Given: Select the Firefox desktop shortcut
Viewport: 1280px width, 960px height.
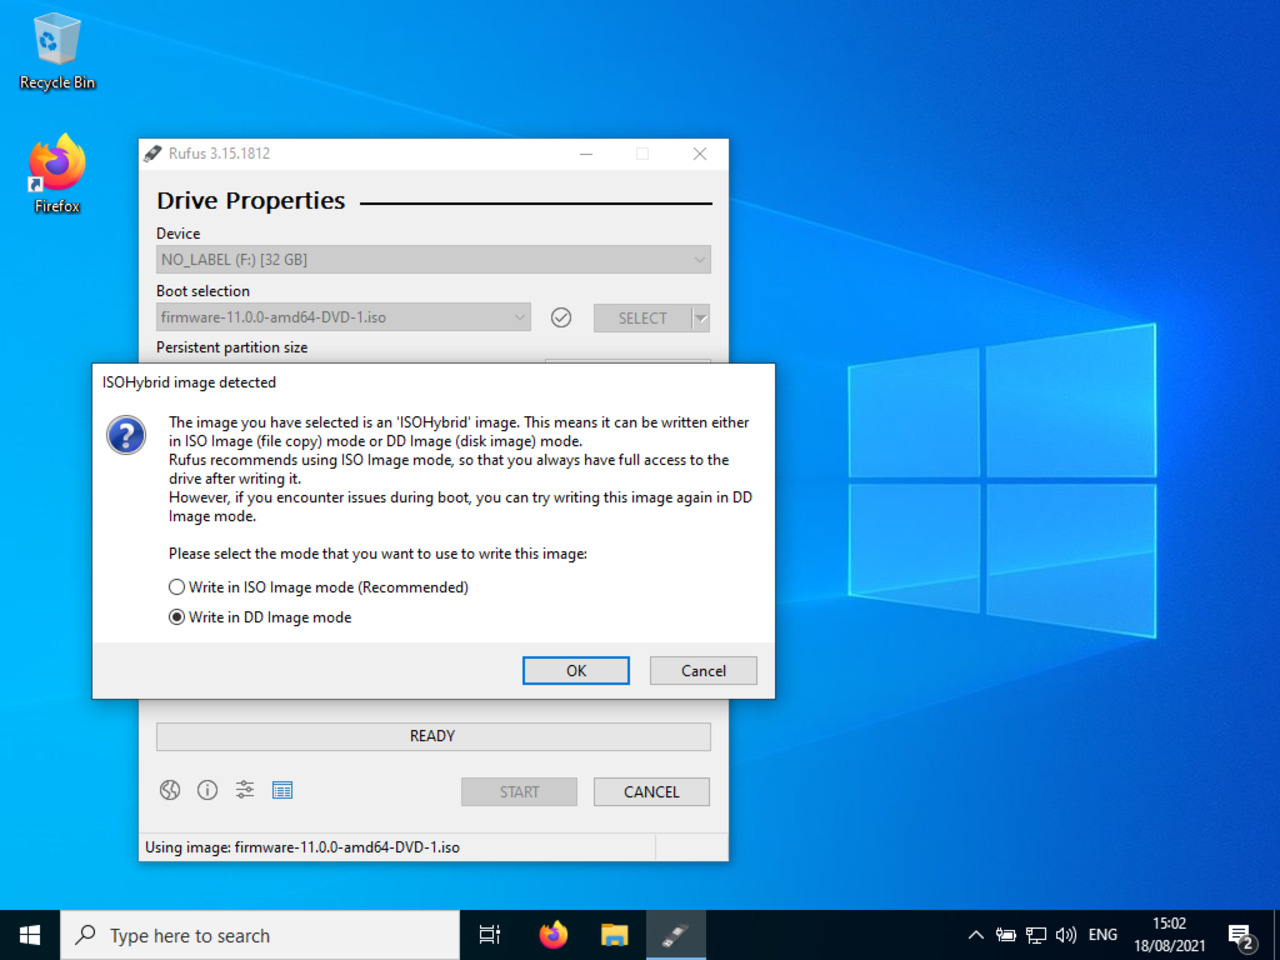Looking at the screenshot, I should (x=57, y=174).
